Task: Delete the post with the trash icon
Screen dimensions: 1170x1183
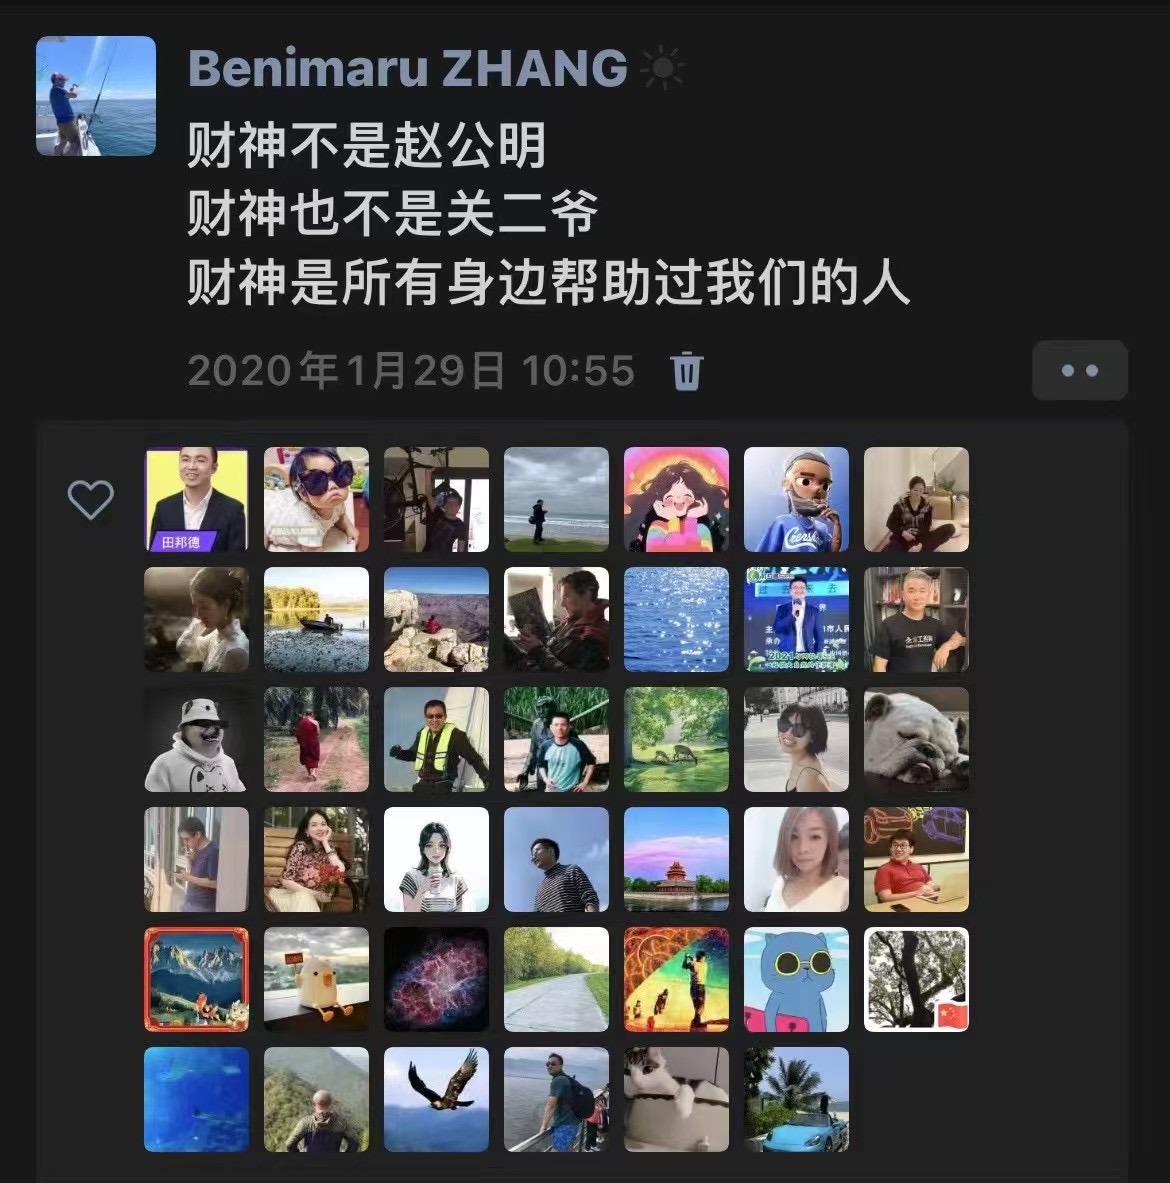Action: coord(686,370)
